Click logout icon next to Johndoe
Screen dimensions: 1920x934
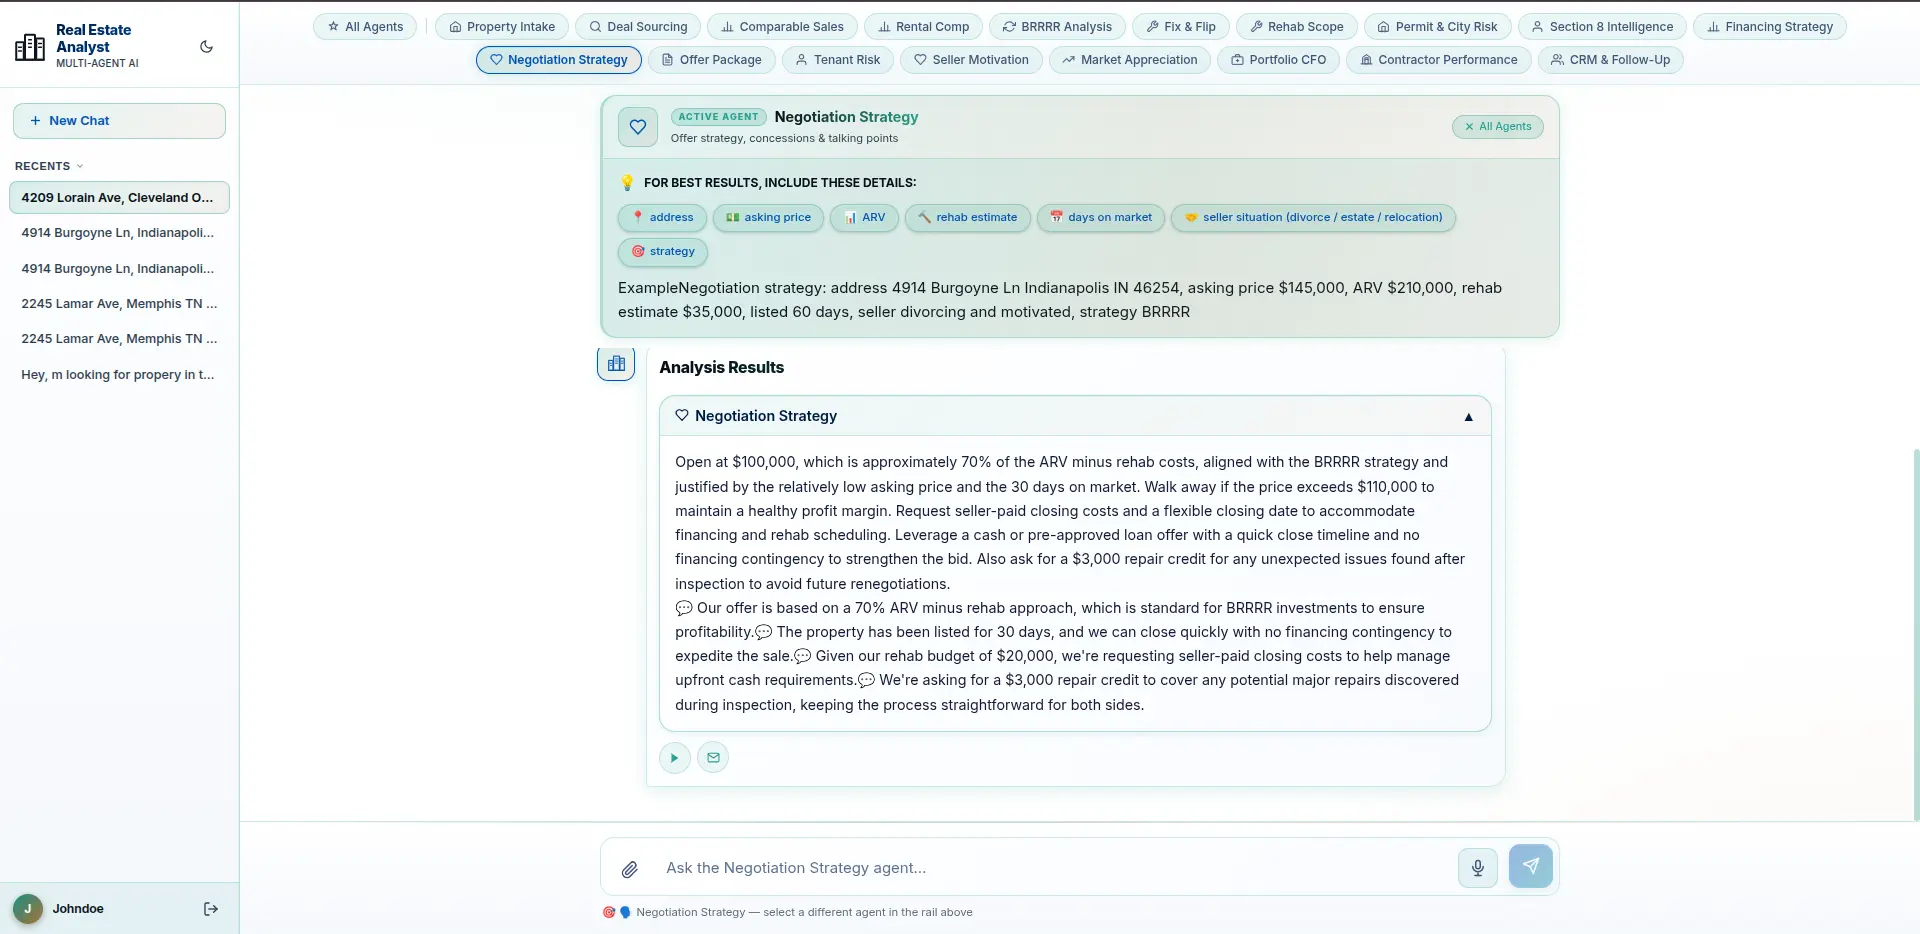click(x=210, y=909)
